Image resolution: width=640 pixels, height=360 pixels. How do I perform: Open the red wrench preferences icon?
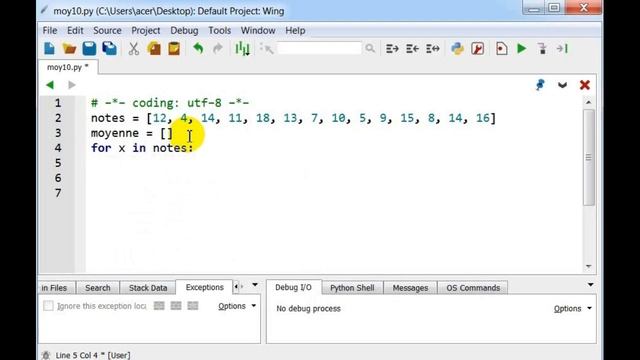[477, 49]
